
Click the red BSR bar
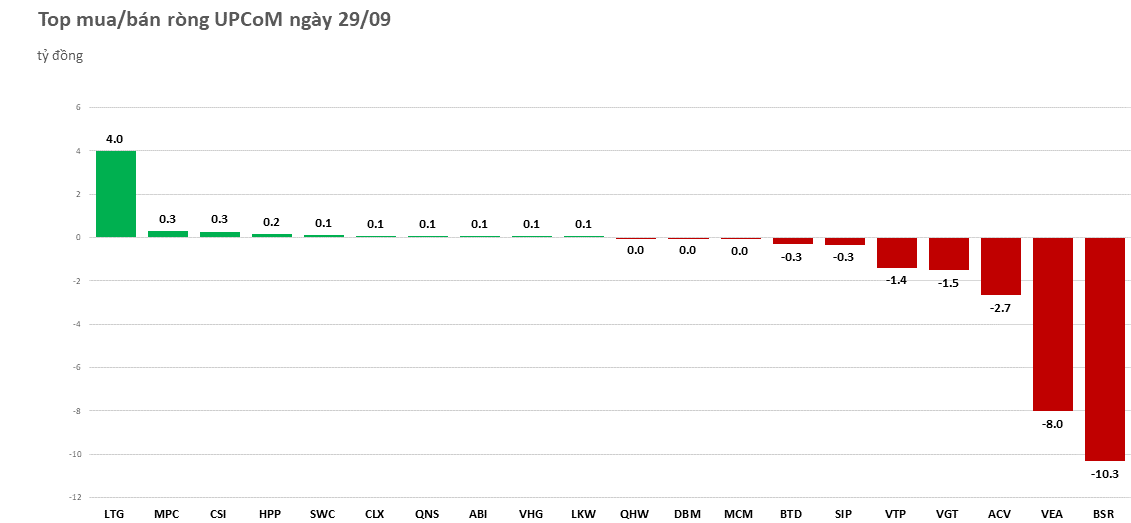[1104, 348]
